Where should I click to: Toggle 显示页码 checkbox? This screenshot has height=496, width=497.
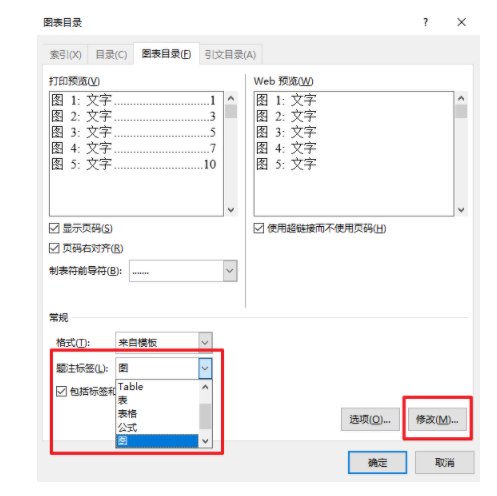pyautogui.click(x=54, y=228)
